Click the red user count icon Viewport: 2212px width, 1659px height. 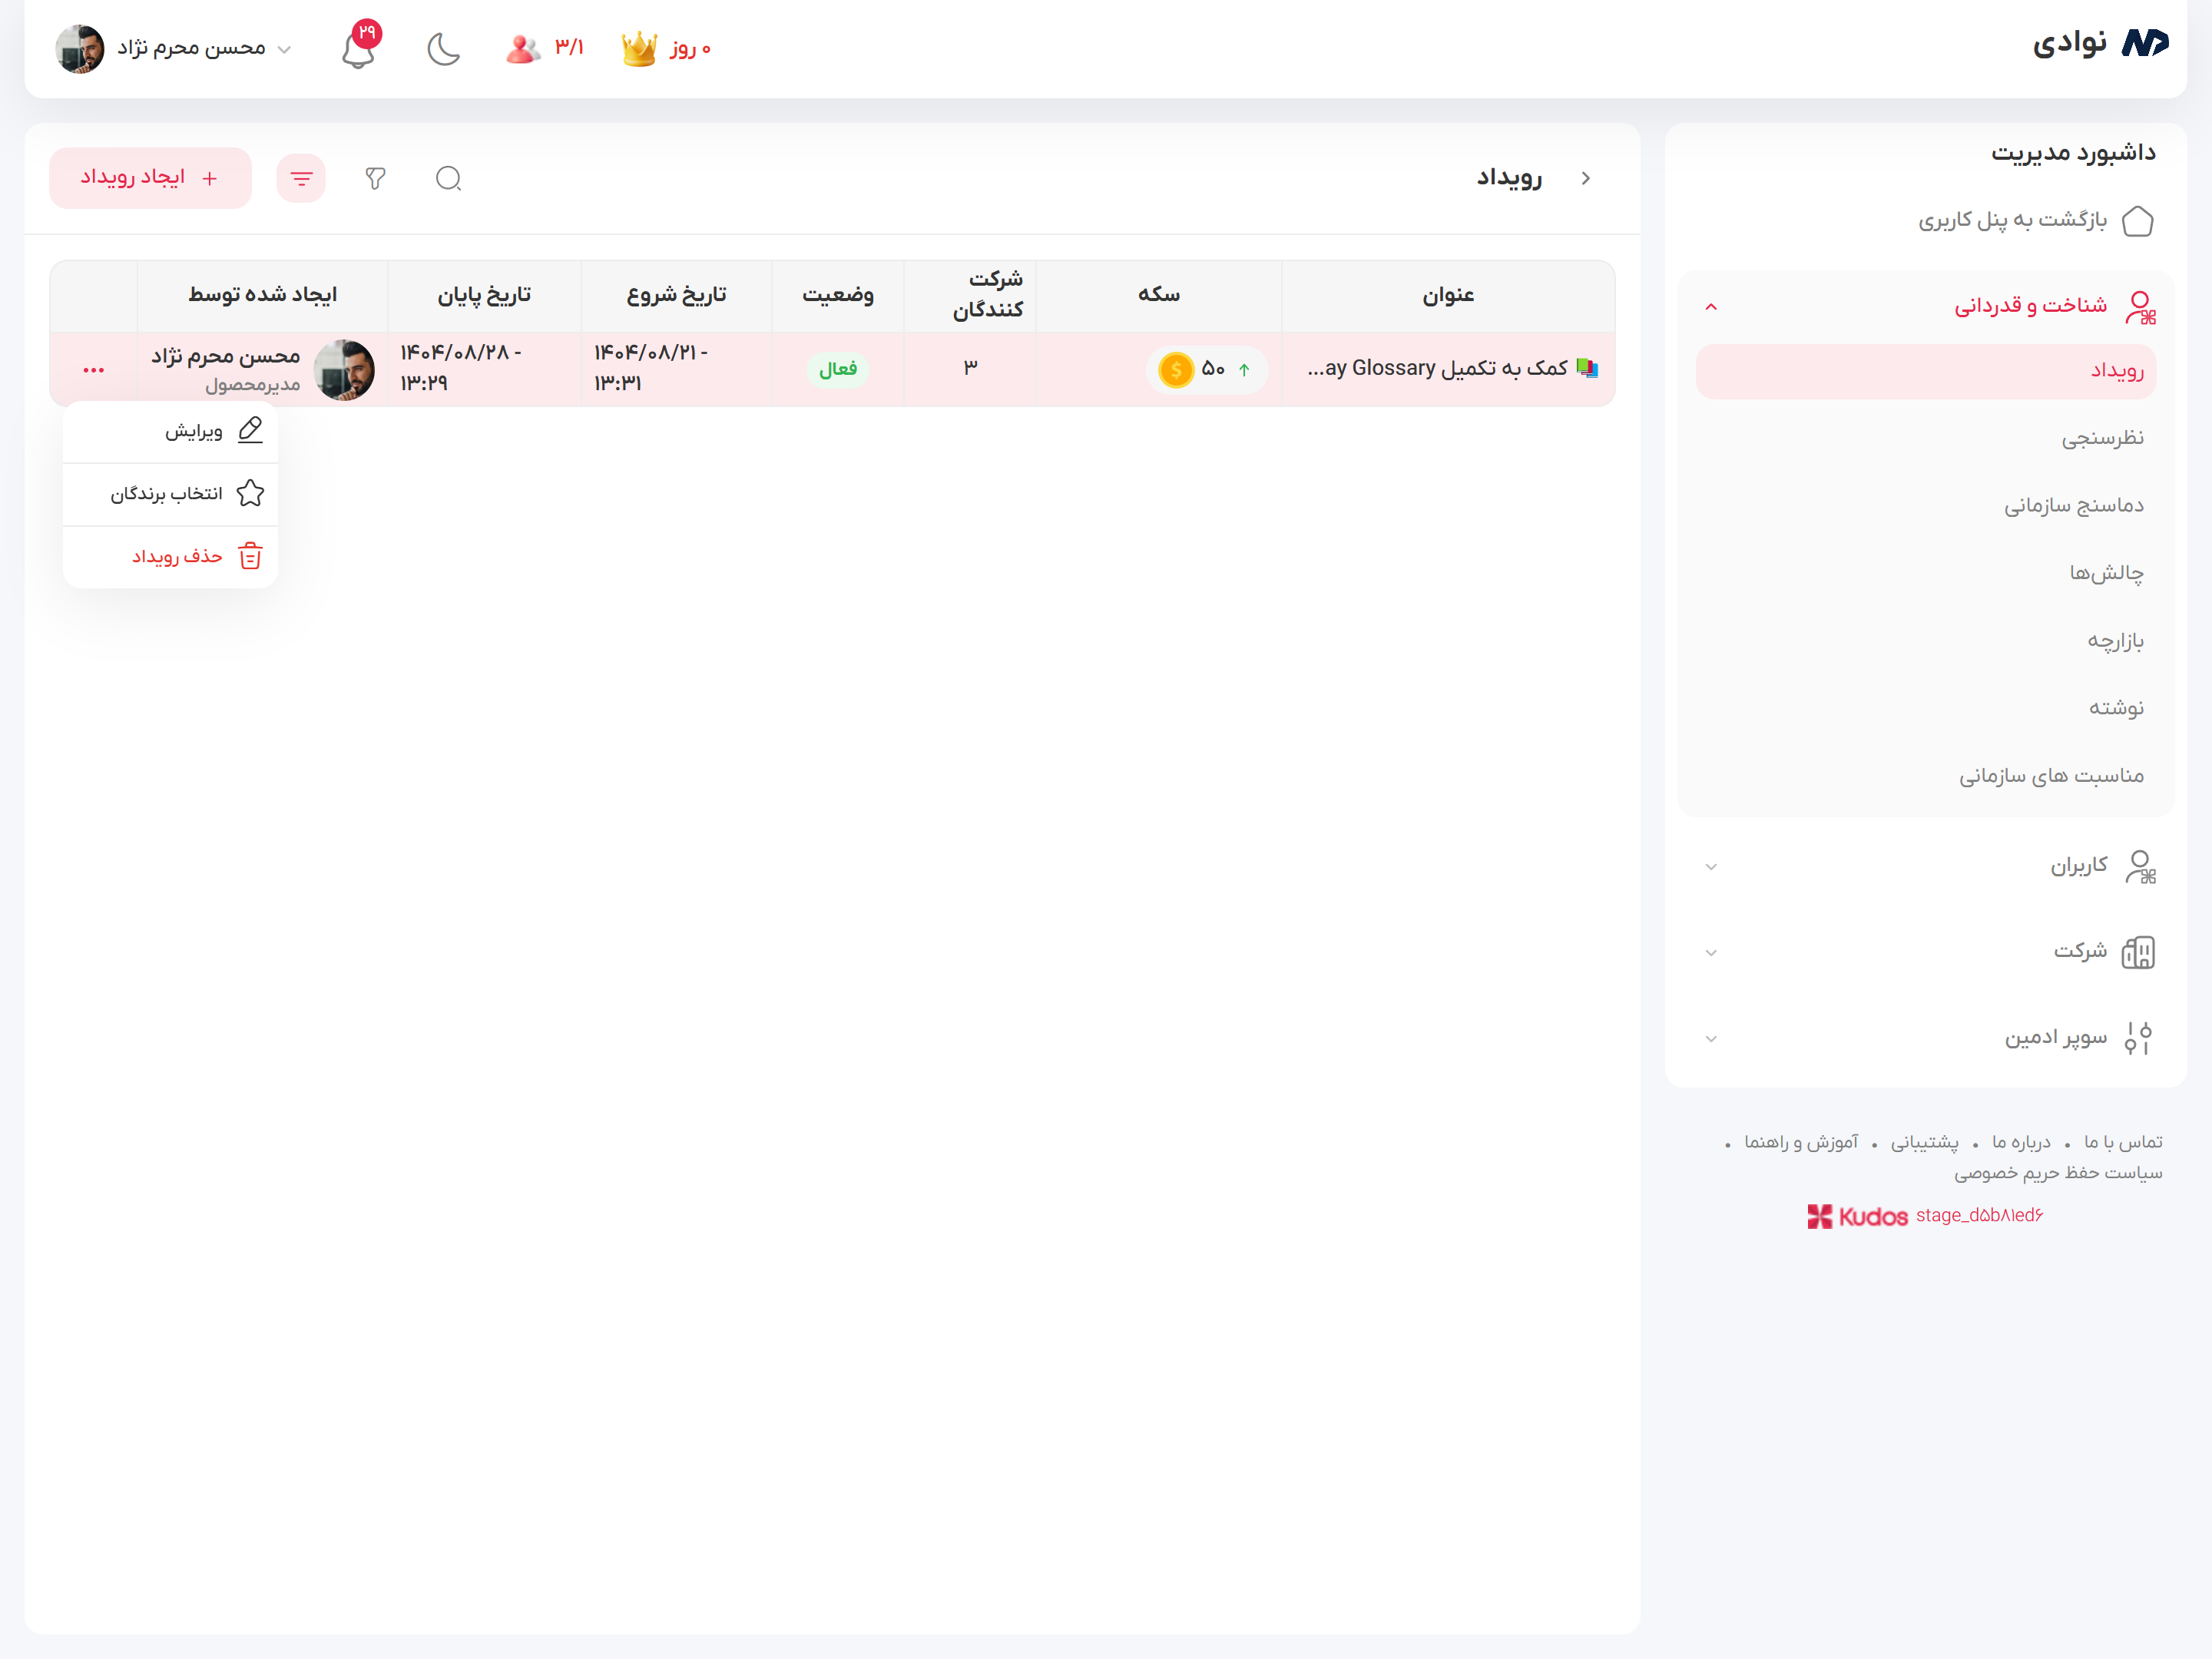[522, 48]
